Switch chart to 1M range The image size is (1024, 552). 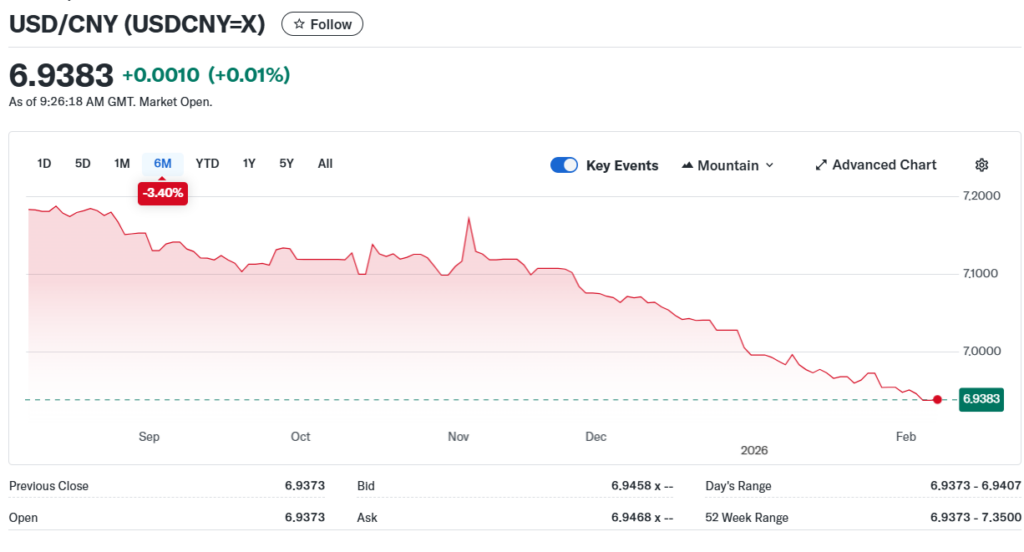pyautogui.click(x=122, y=163)
